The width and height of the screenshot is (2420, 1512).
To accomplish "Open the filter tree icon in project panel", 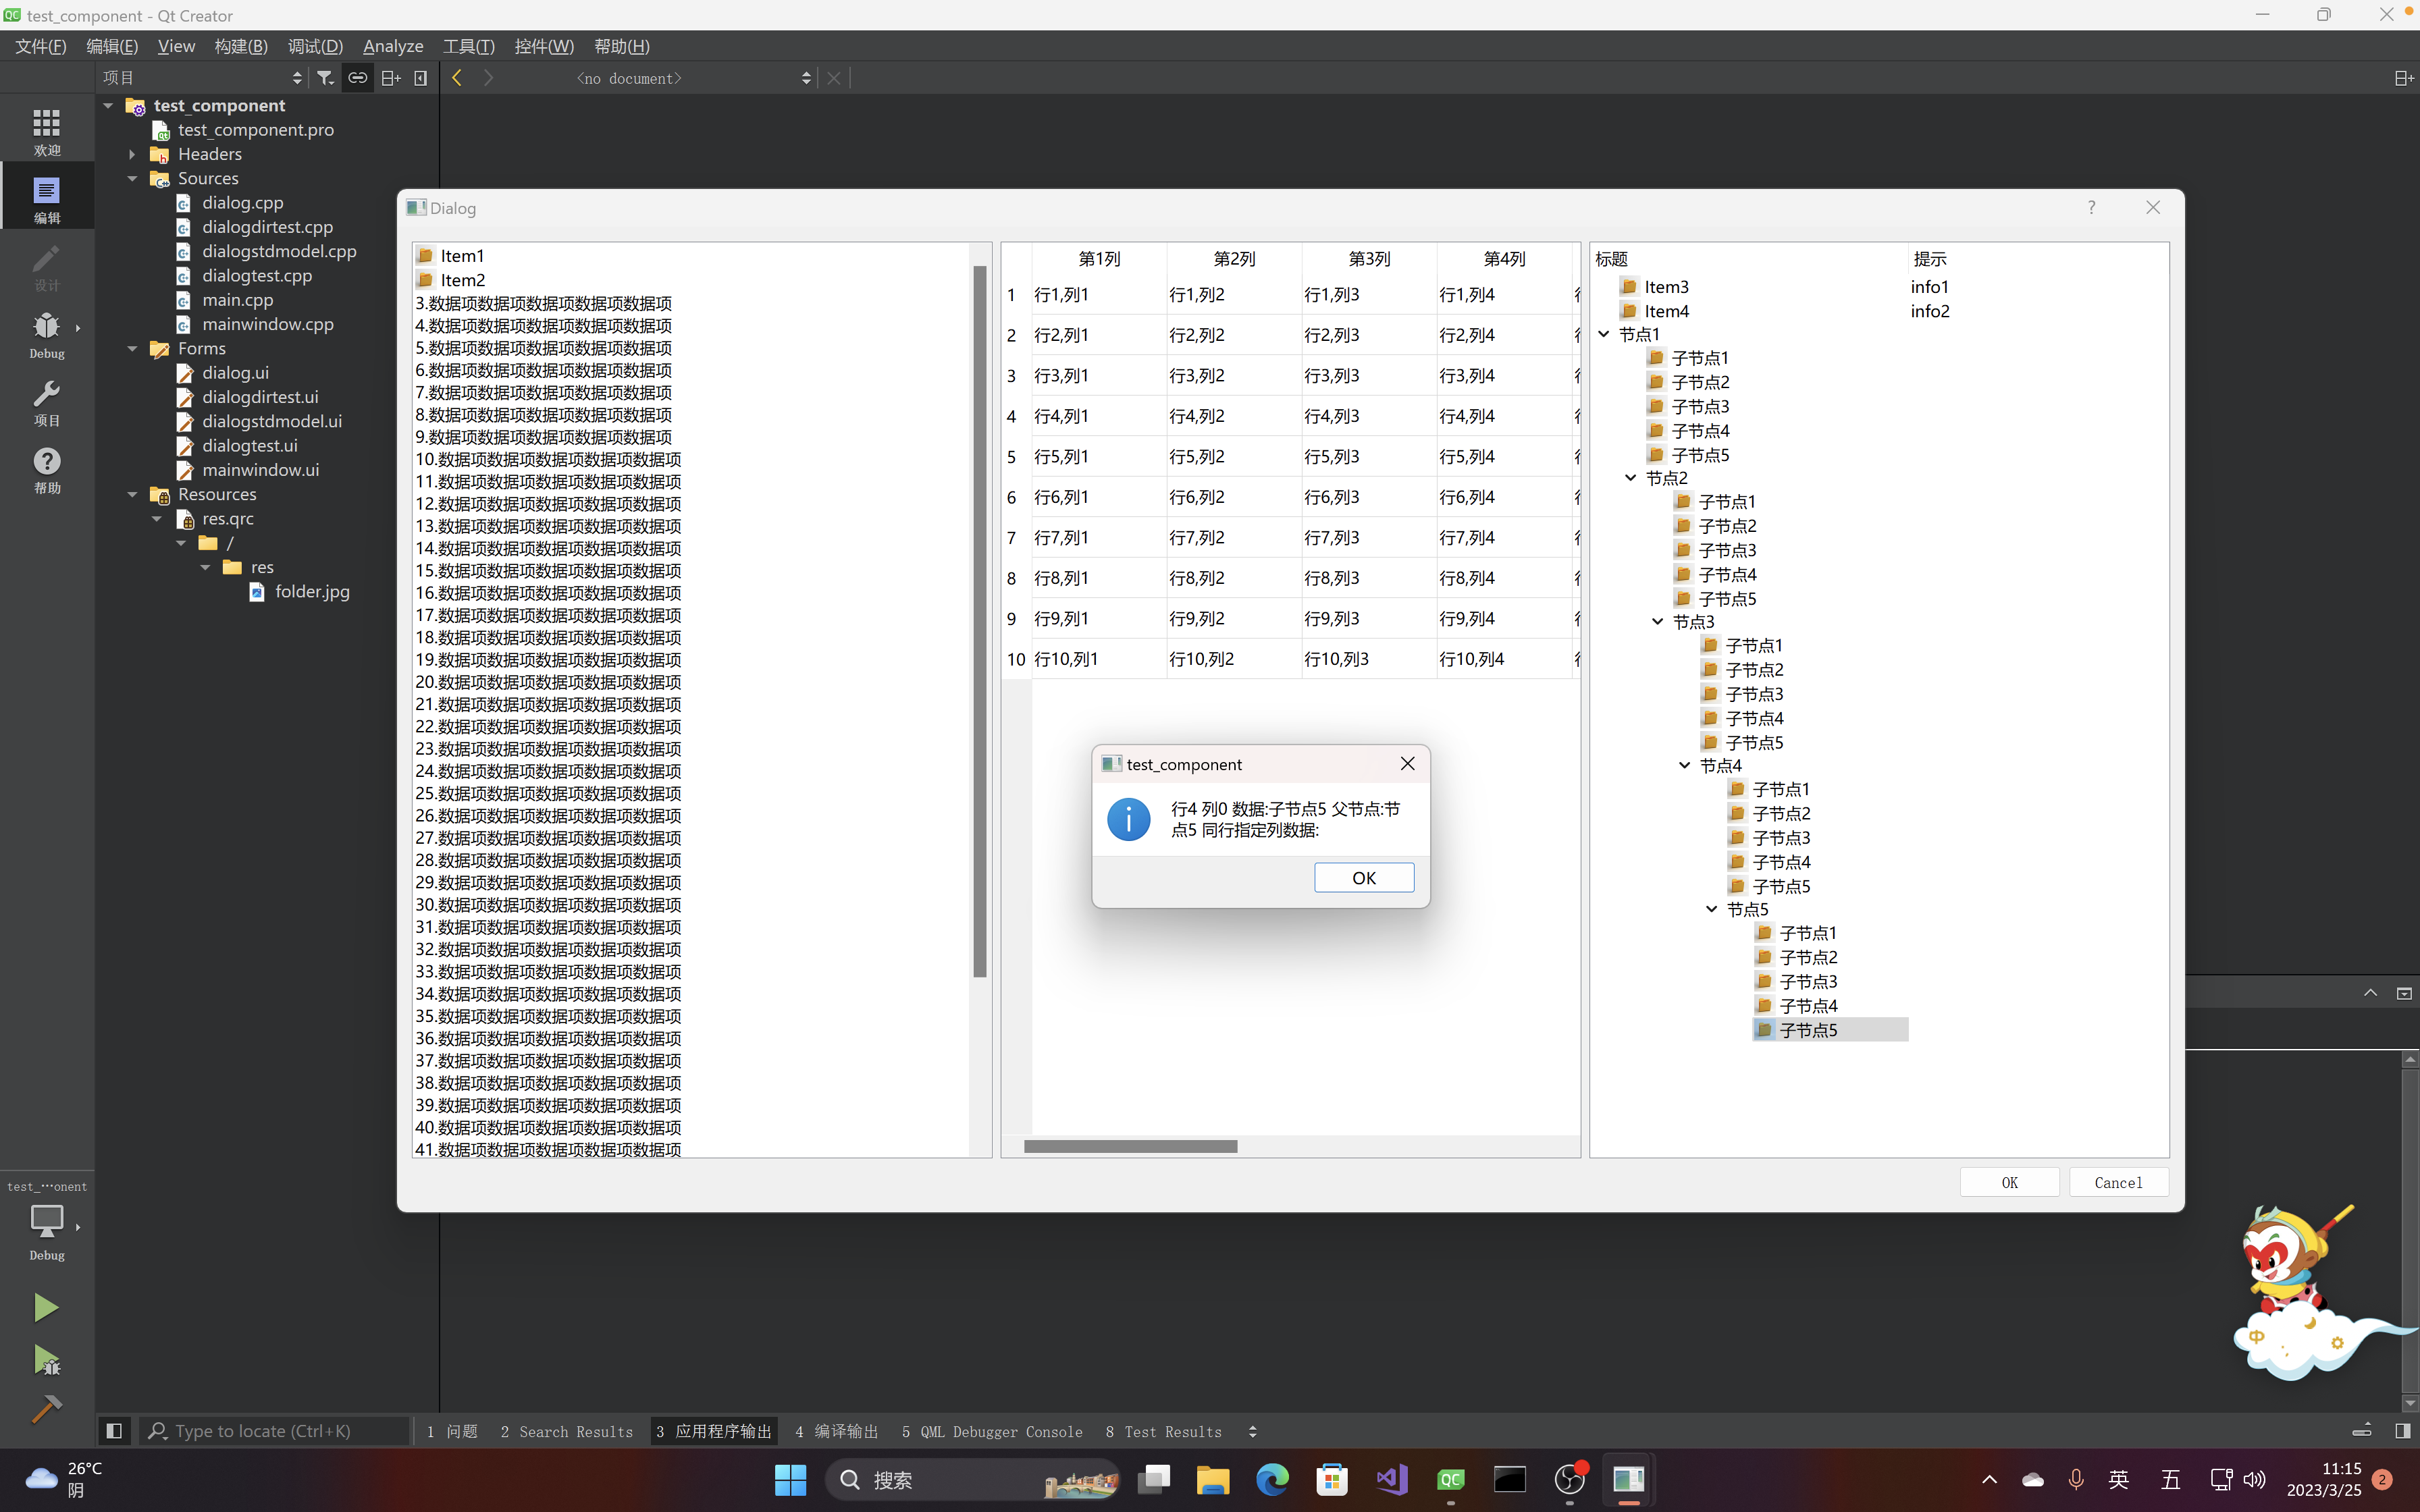I will [x=324, y=77].
